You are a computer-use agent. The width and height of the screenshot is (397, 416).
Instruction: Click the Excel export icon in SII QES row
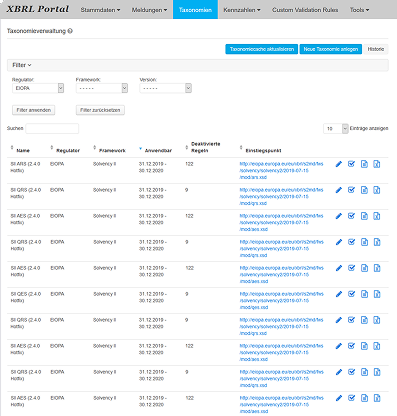pyautogui.click(x=377, y=294)
